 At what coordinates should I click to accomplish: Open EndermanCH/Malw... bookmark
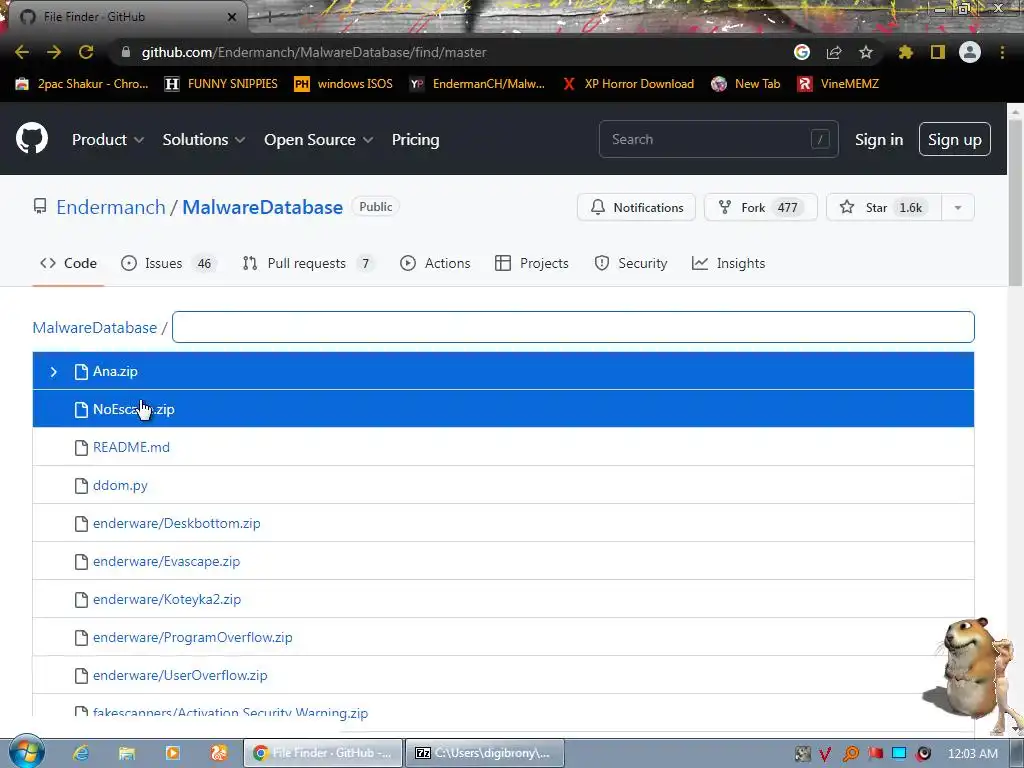point(477,84)
